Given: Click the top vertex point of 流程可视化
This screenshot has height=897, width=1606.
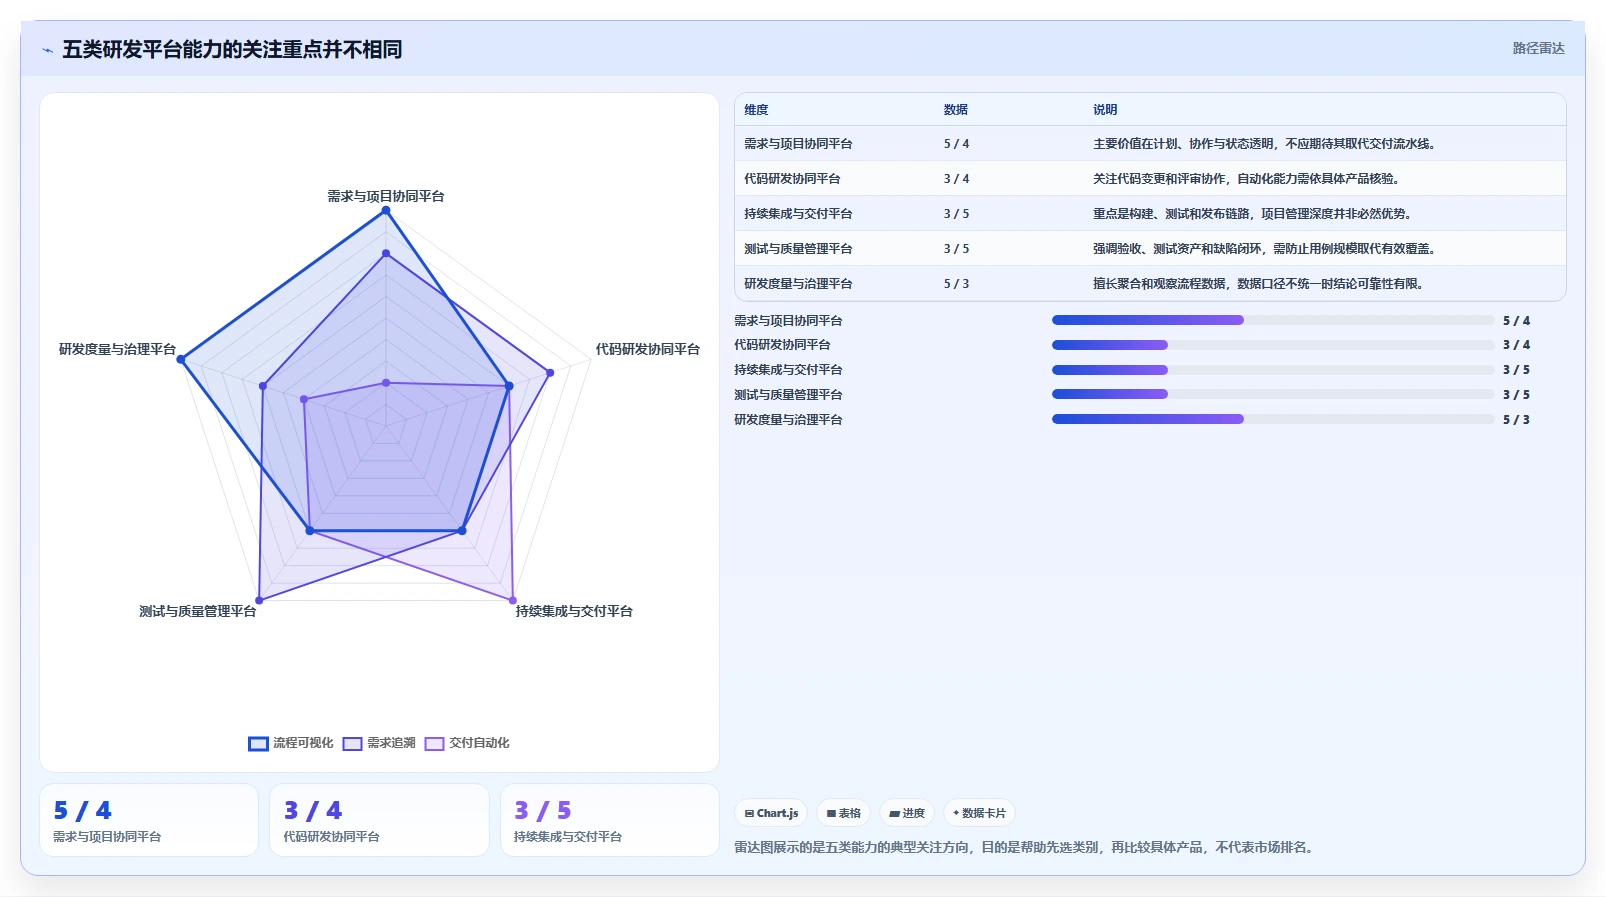Looking at the screenshot, I should (x=386, y=210).
